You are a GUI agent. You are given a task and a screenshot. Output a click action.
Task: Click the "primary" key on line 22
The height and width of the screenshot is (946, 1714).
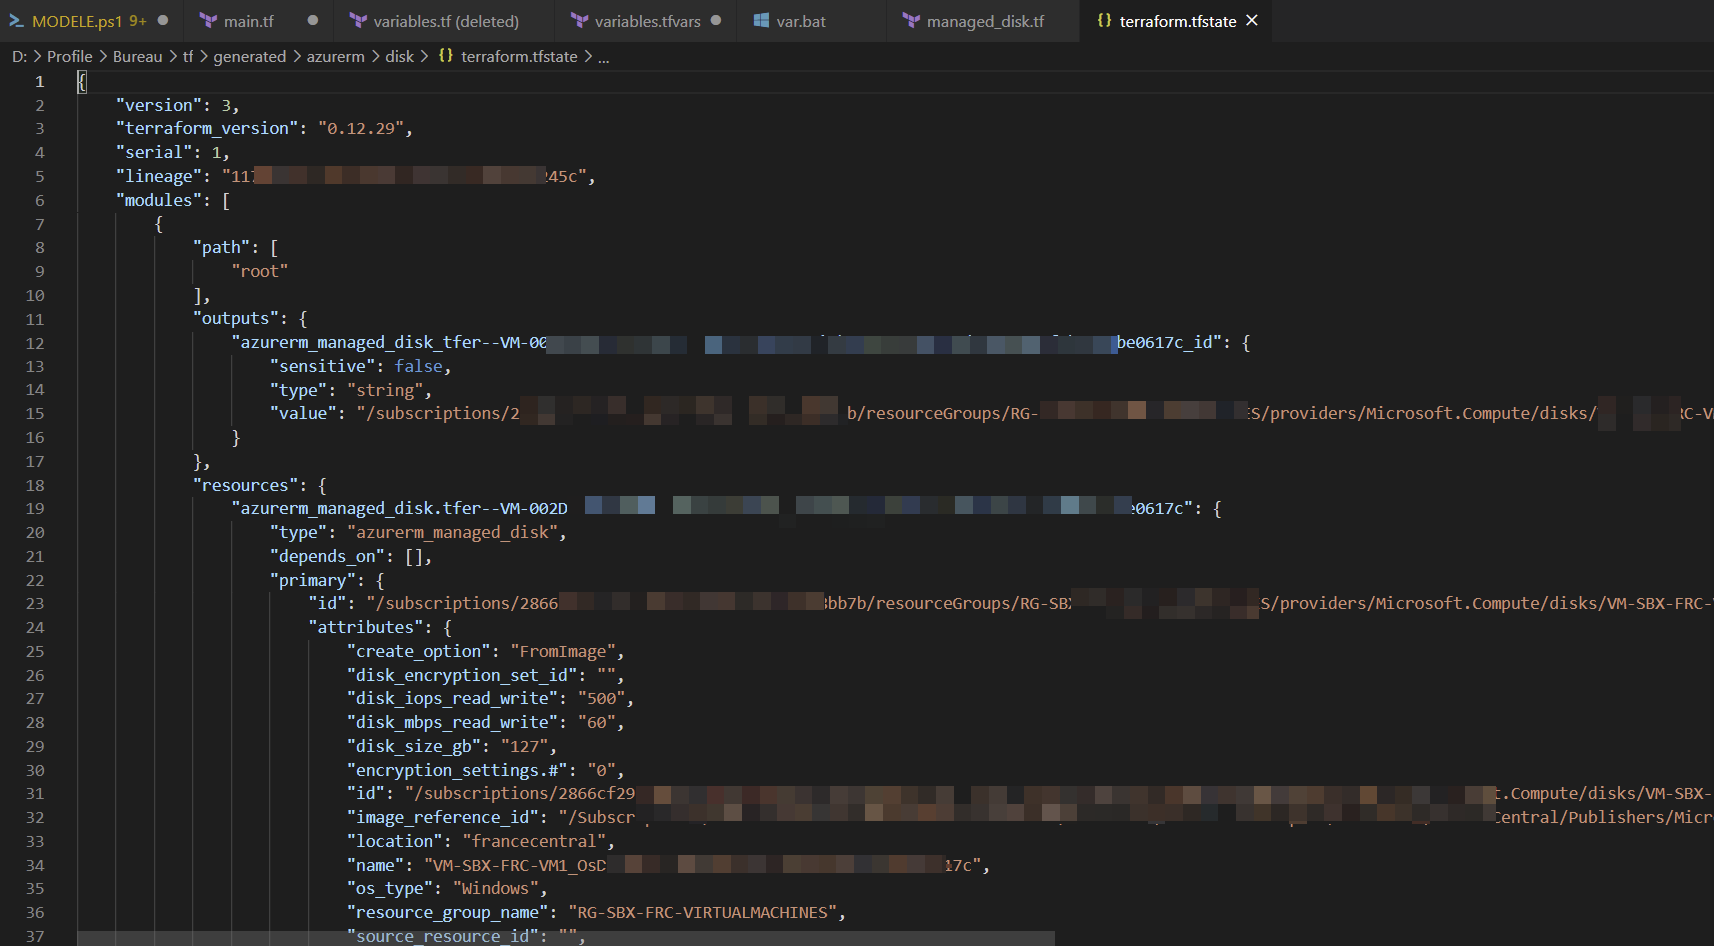coord(313,581)
